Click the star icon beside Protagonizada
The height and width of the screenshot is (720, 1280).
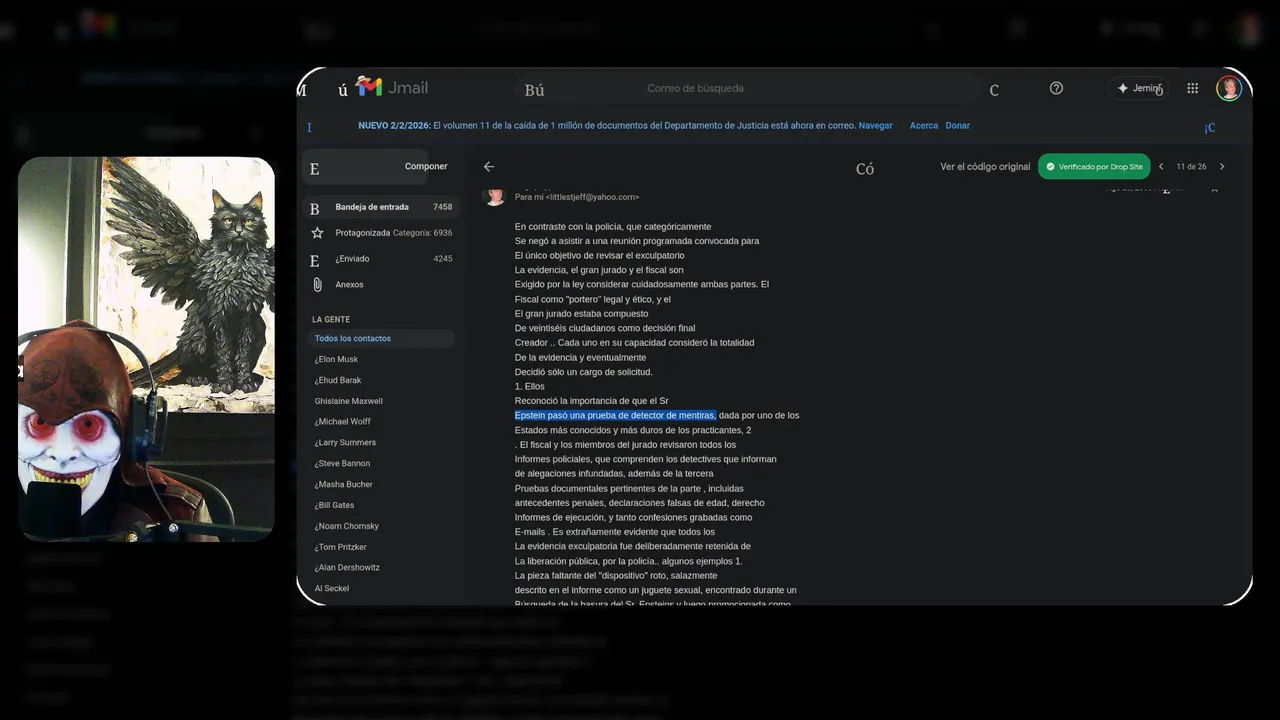point(317,233)
